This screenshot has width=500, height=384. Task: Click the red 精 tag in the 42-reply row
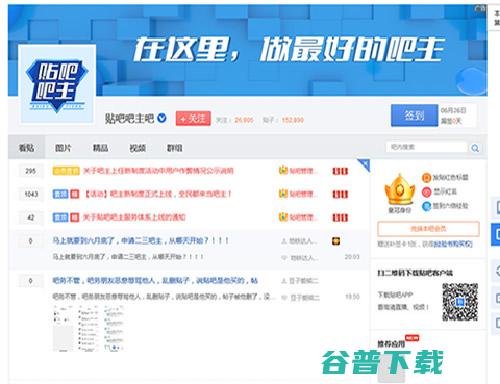75,217
